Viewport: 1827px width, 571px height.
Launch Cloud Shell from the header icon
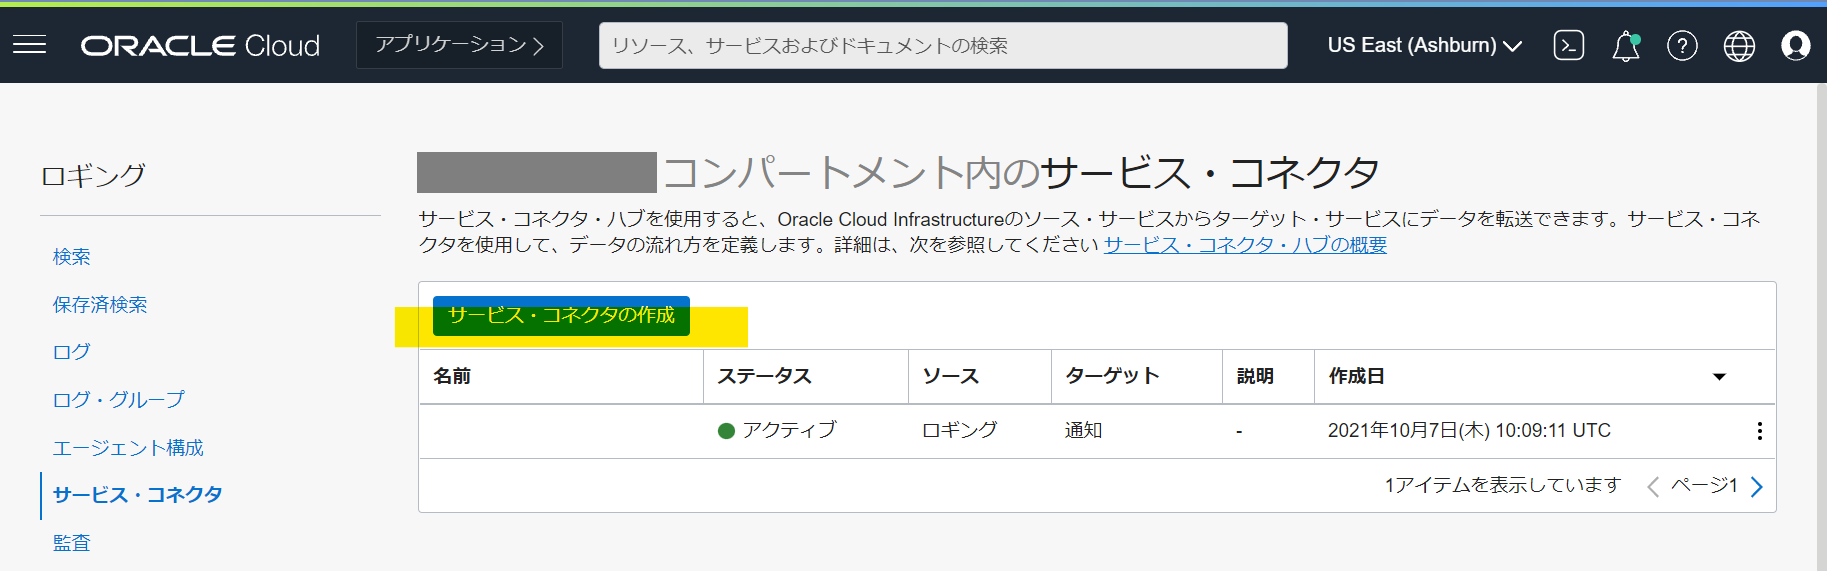(1568, 45)
